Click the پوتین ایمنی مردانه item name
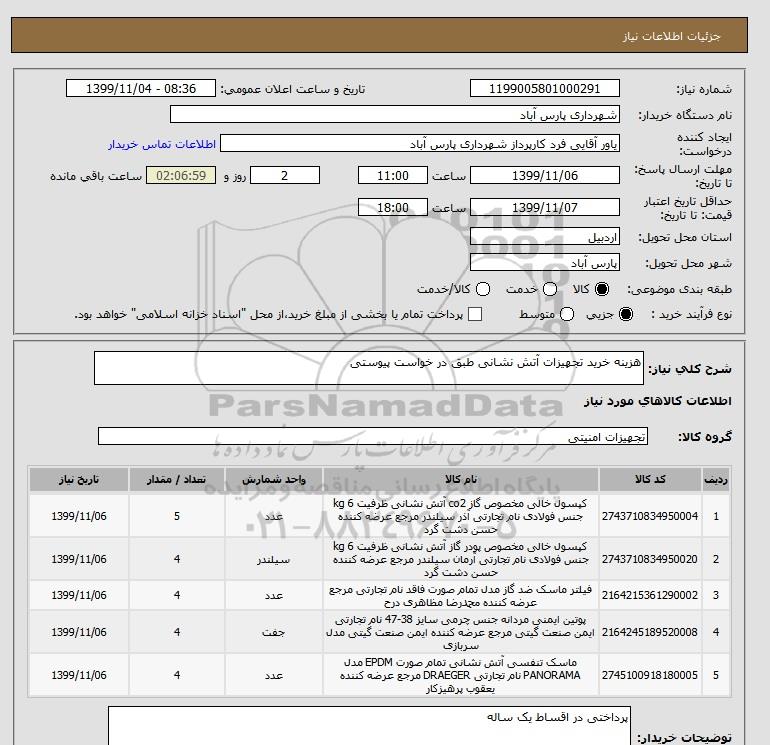The width and height of the screenshot is (770, 745). click(x=461, y=632)
